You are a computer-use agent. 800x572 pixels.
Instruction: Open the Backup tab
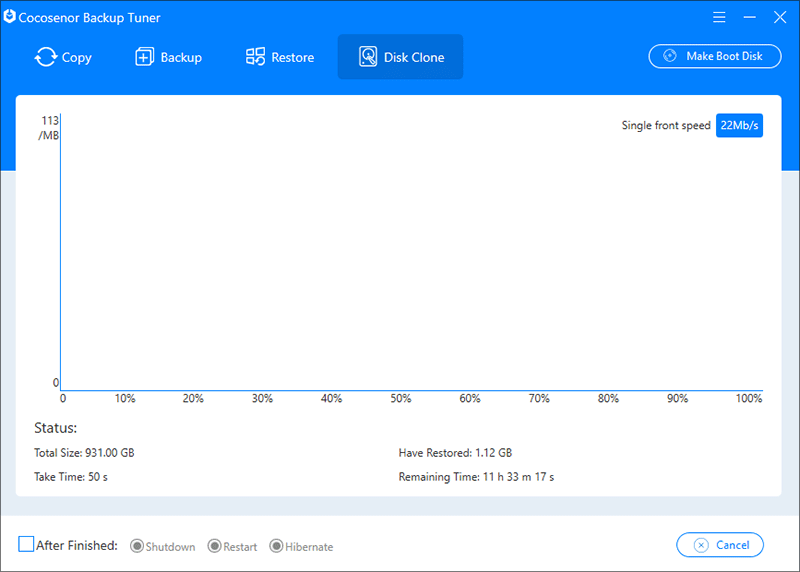[169, 57]
